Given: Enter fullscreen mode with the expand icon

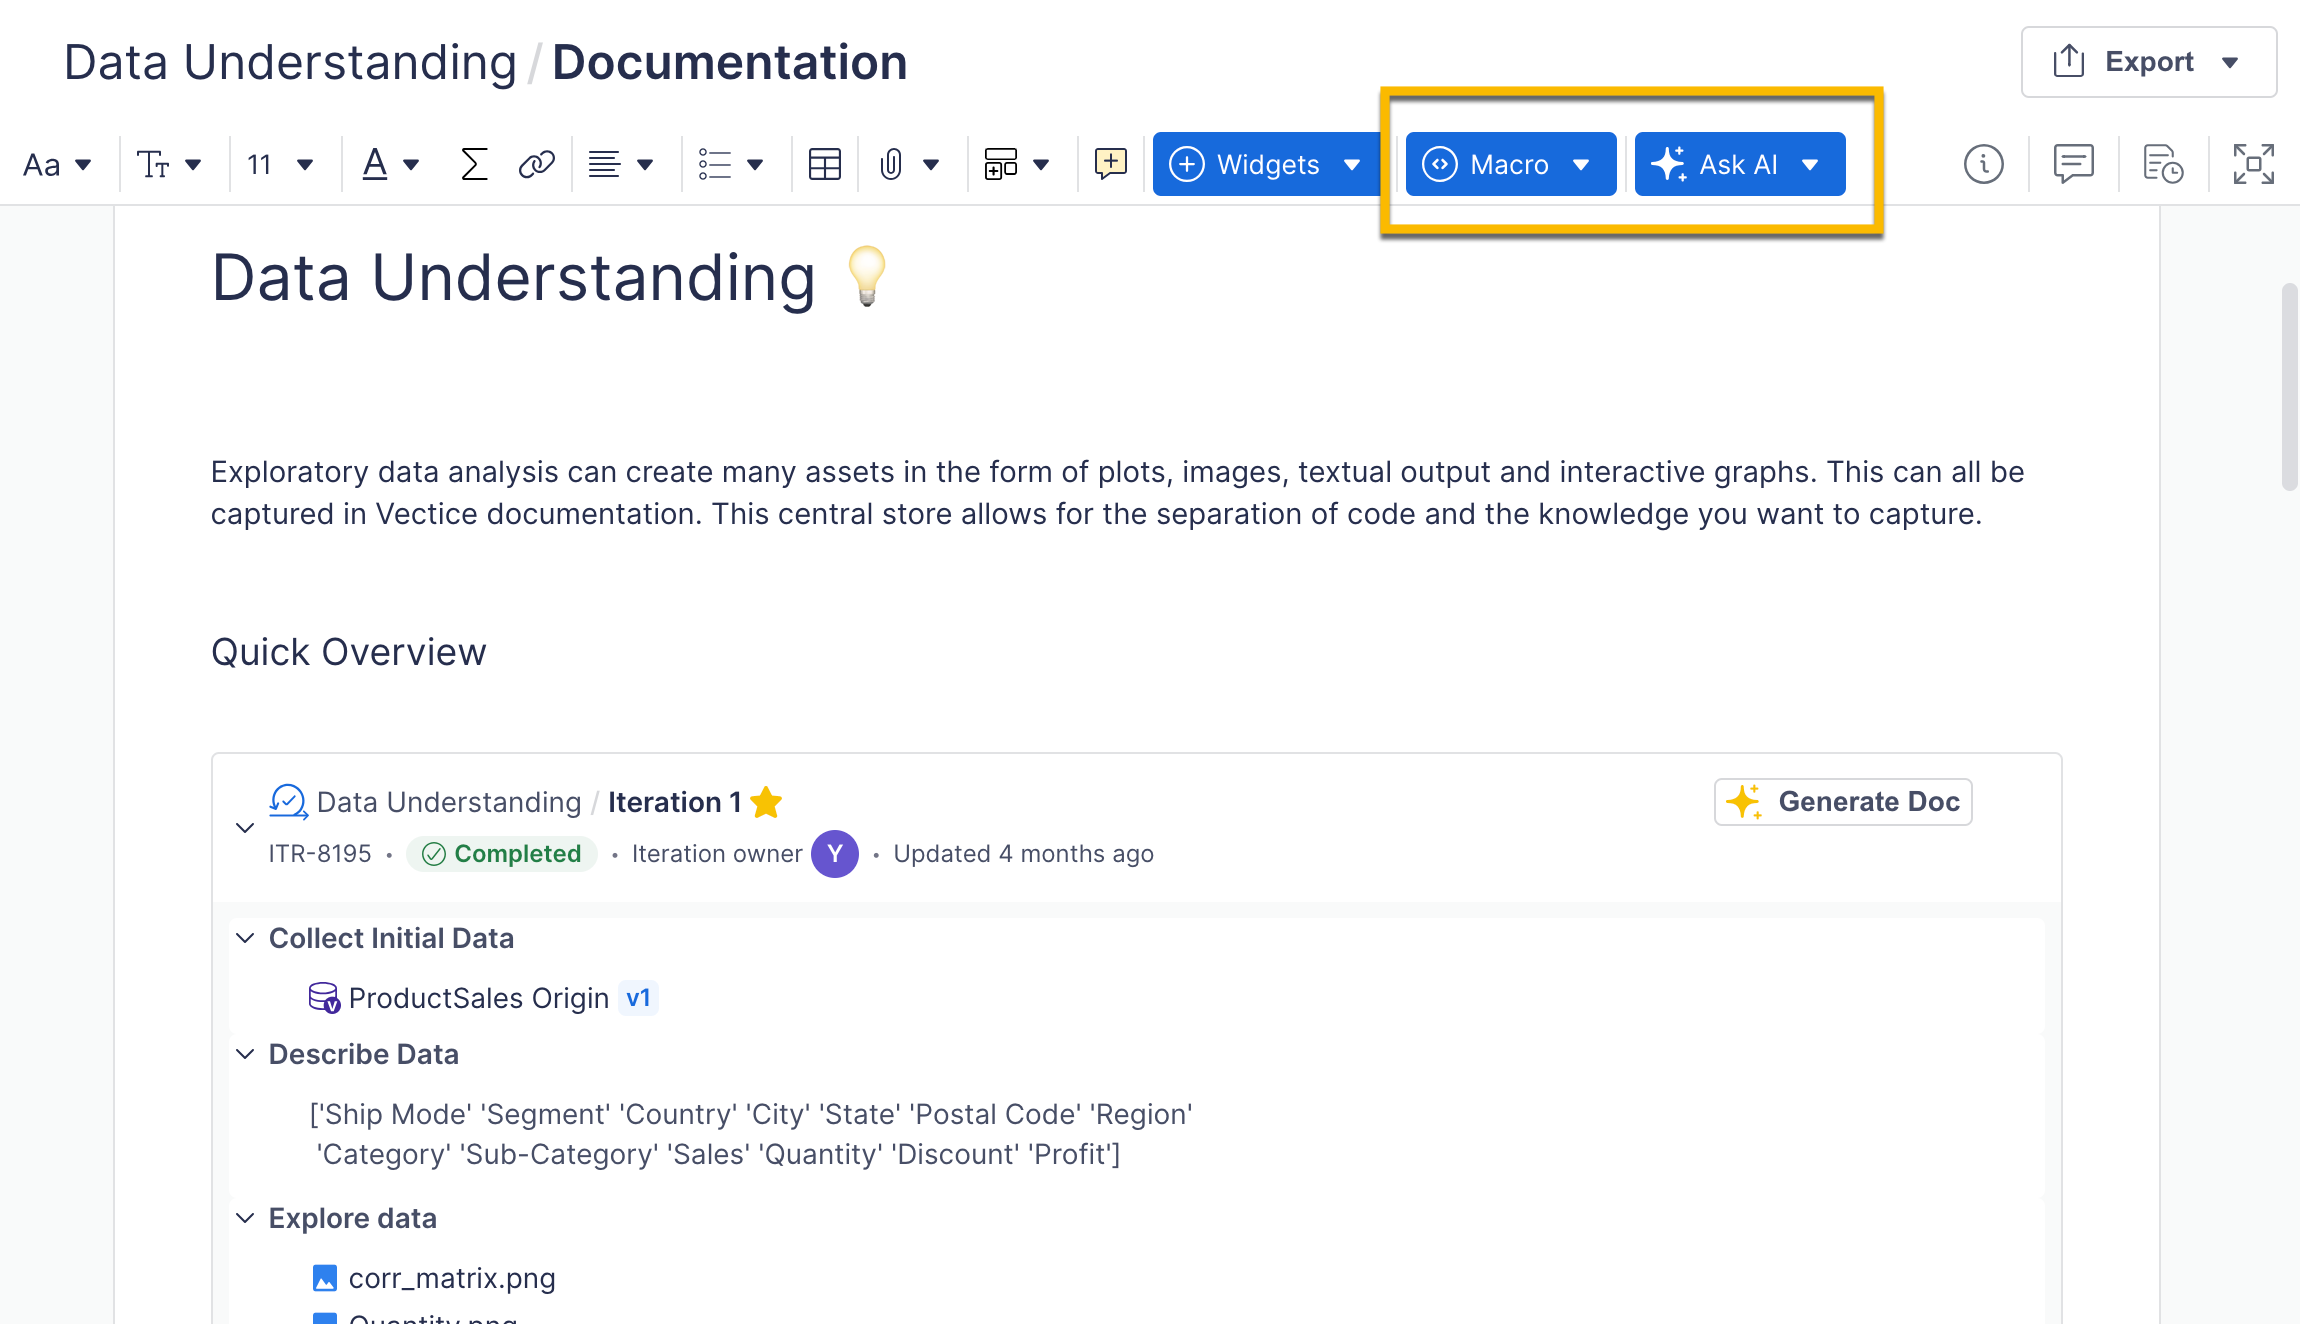Looking at the screenshot, I should [2253, 164].
